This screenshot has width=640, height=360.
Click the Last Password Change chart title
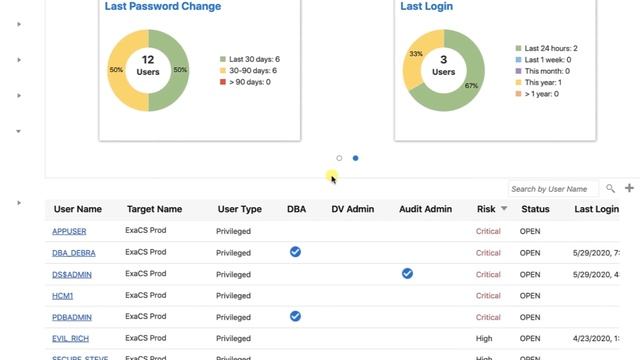pos(163,6)
